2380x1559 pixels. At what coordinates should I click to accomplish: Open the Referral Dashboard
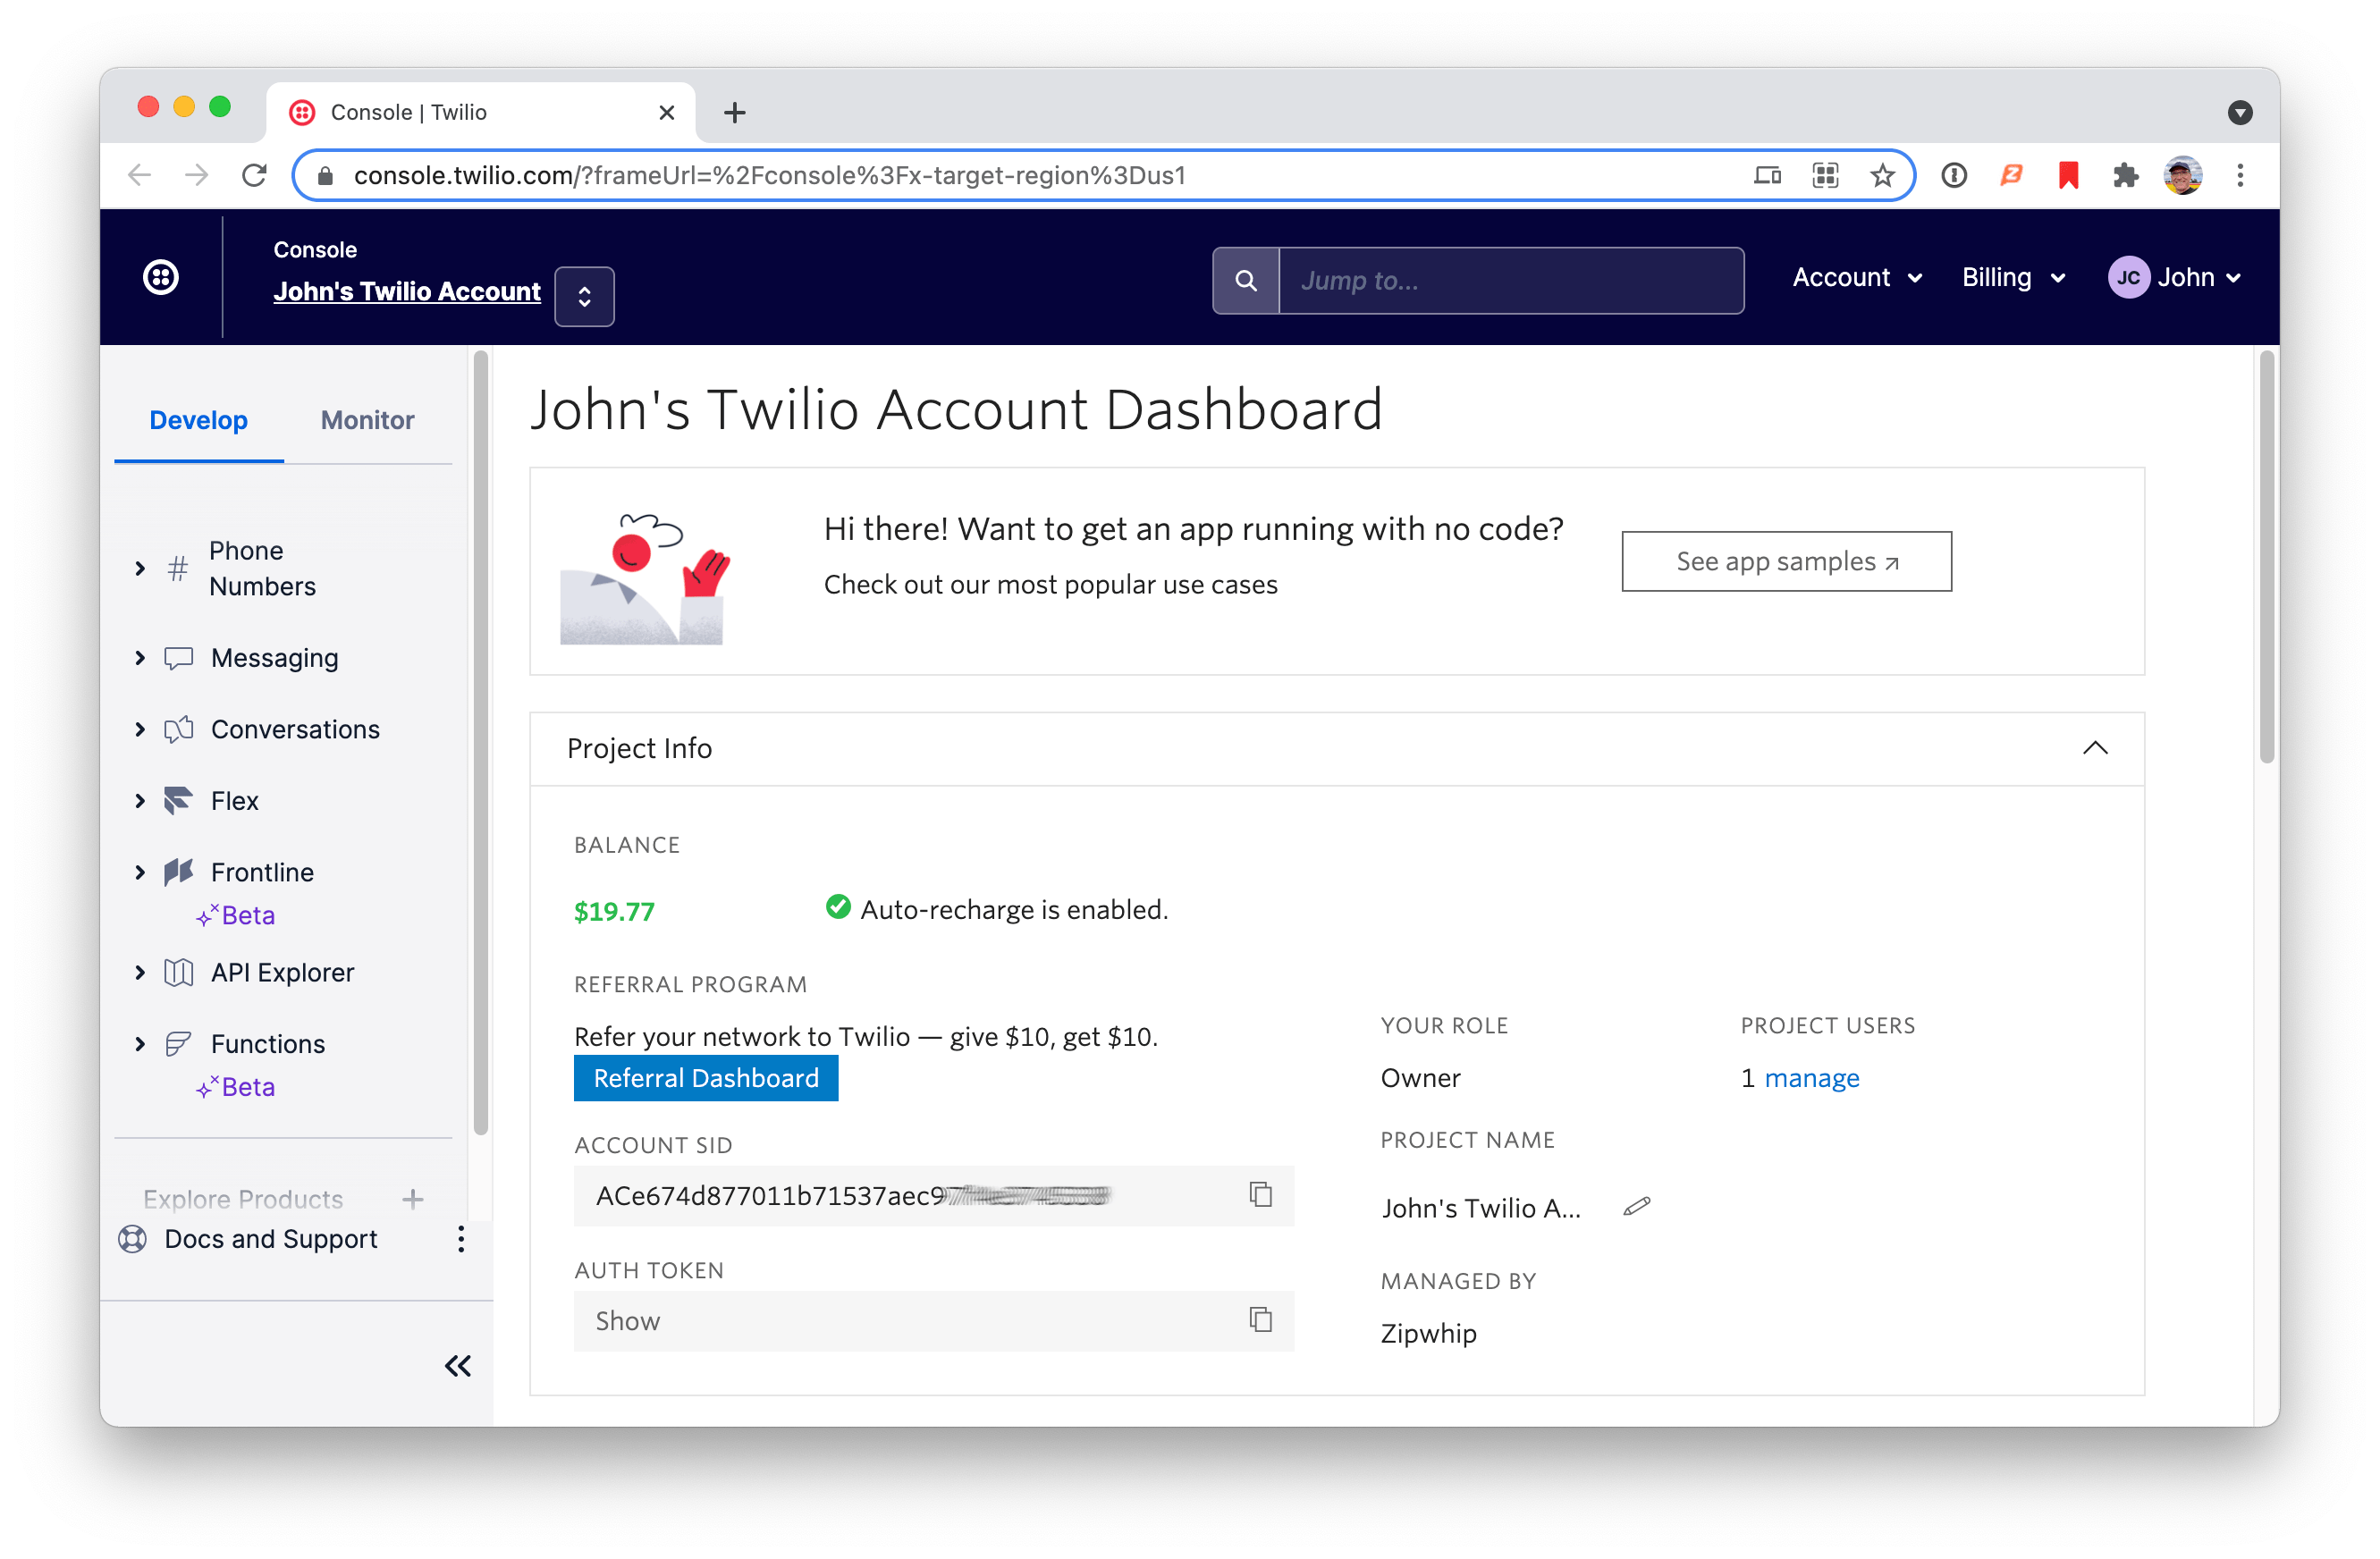tap(706, 1078)
